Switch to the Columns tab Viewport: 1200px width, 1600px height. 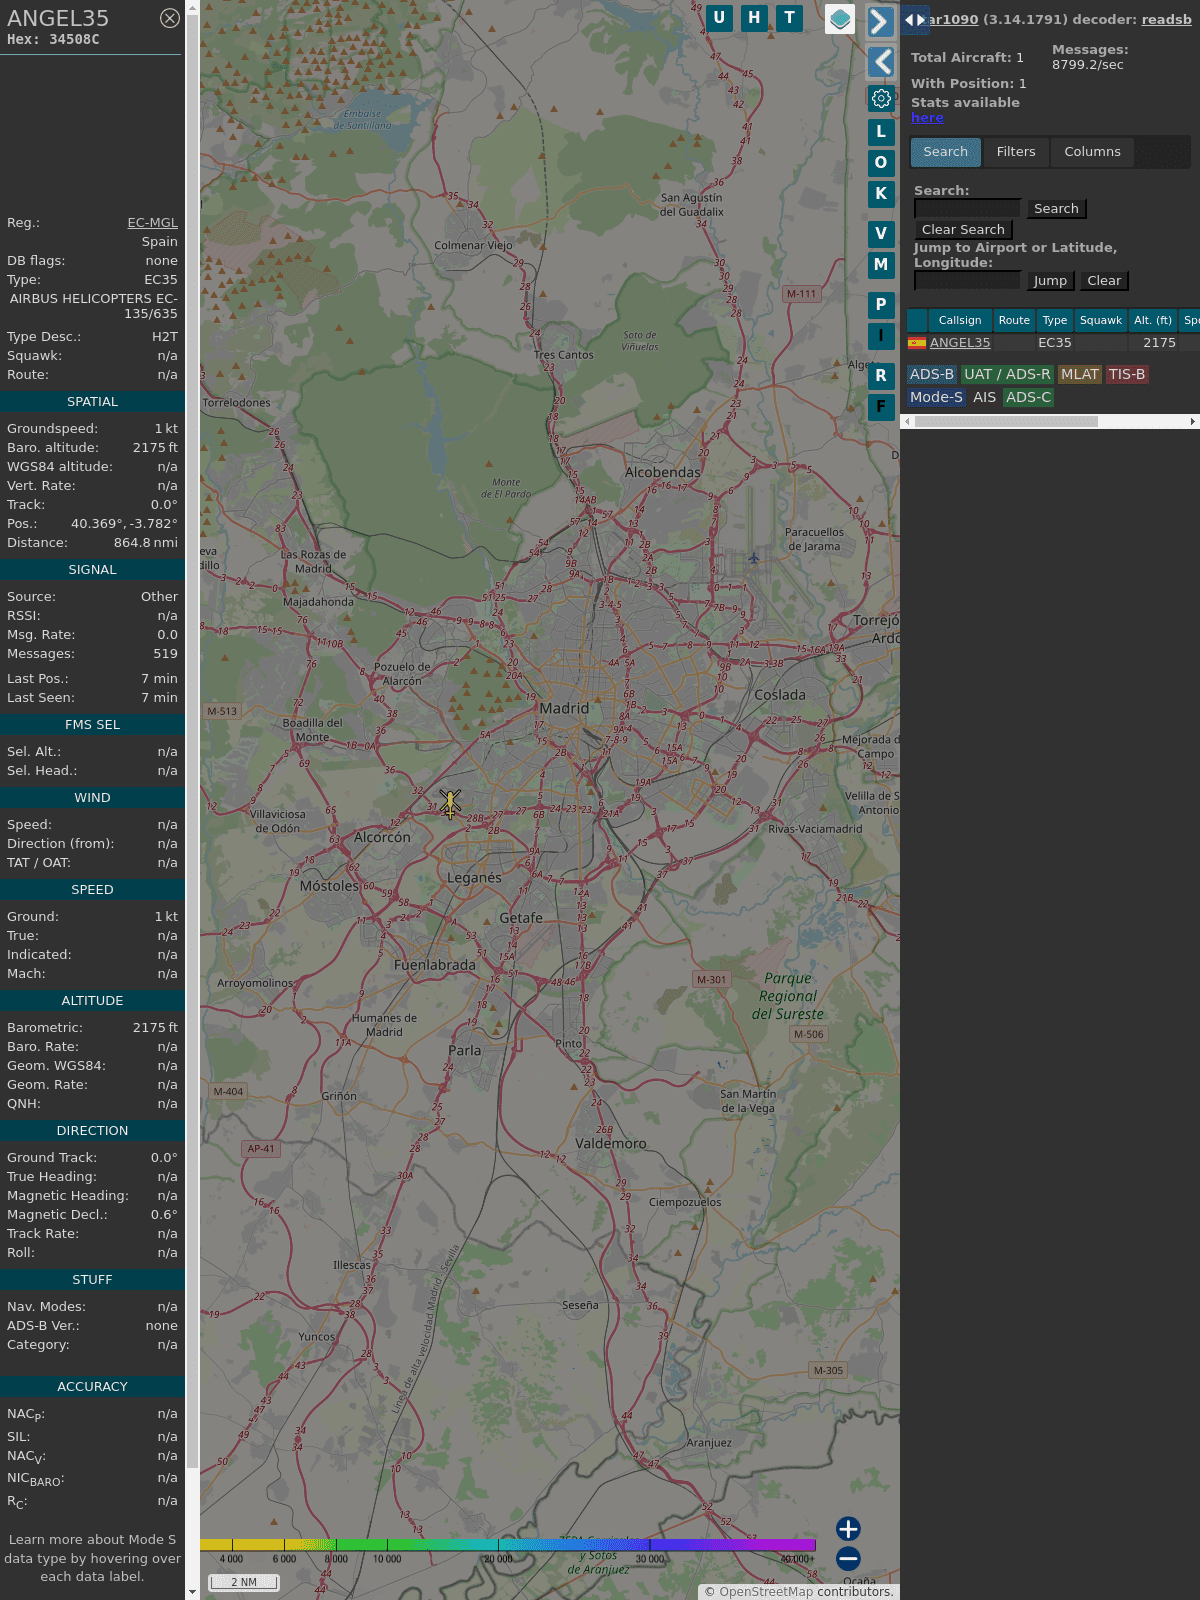pos(1092,152)
